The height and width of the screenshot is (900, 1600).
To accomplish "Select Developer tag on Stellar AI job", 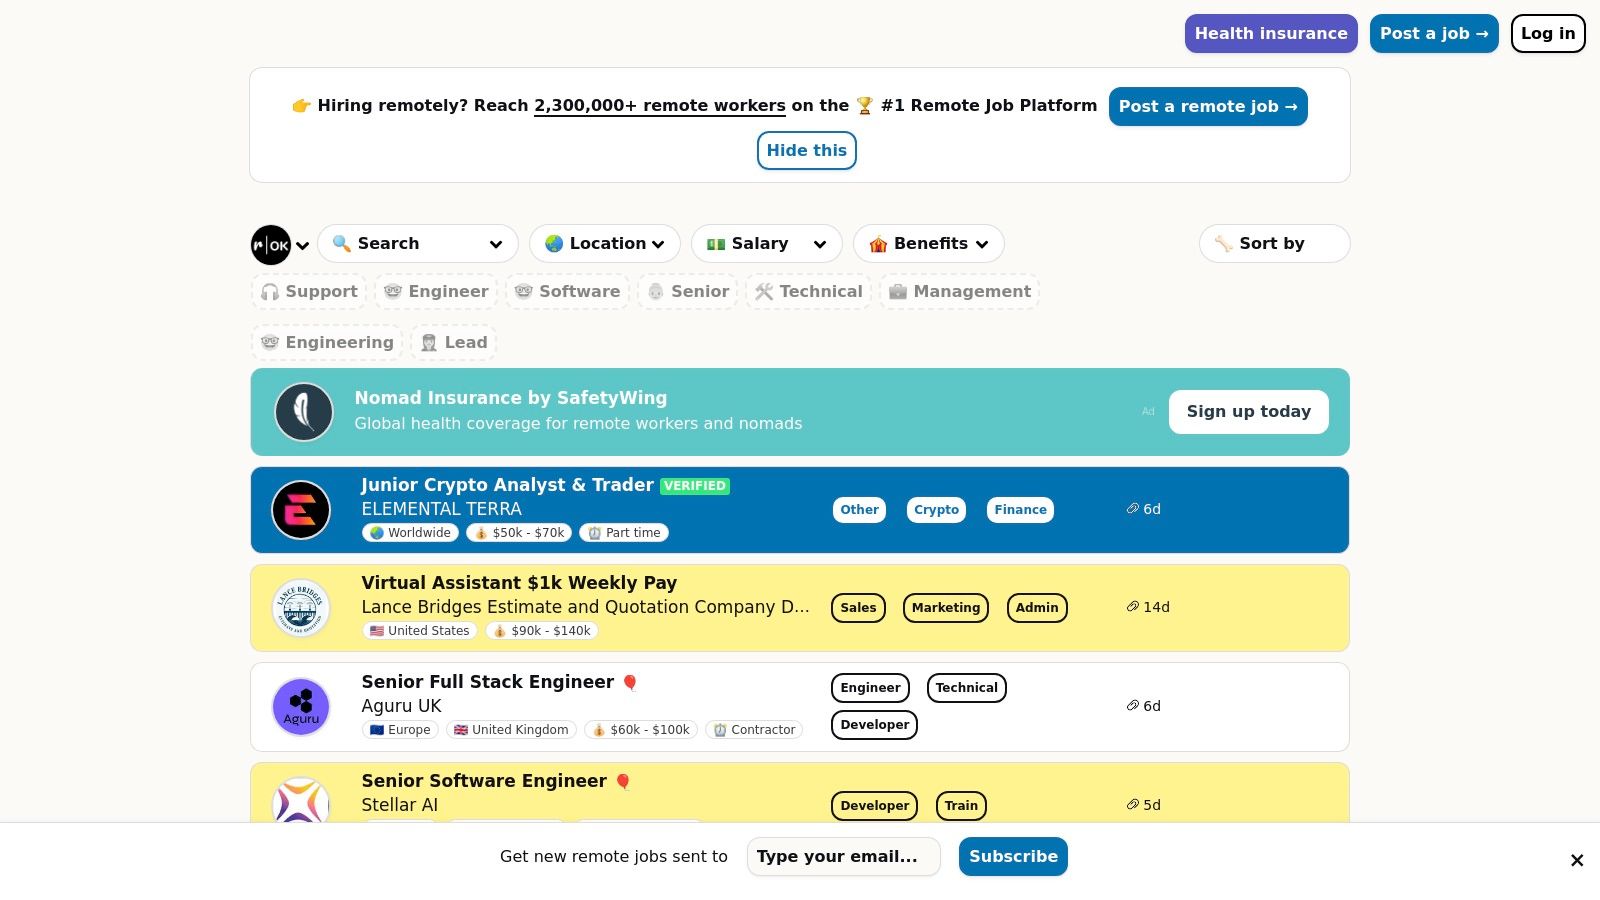I will [874, 806].
